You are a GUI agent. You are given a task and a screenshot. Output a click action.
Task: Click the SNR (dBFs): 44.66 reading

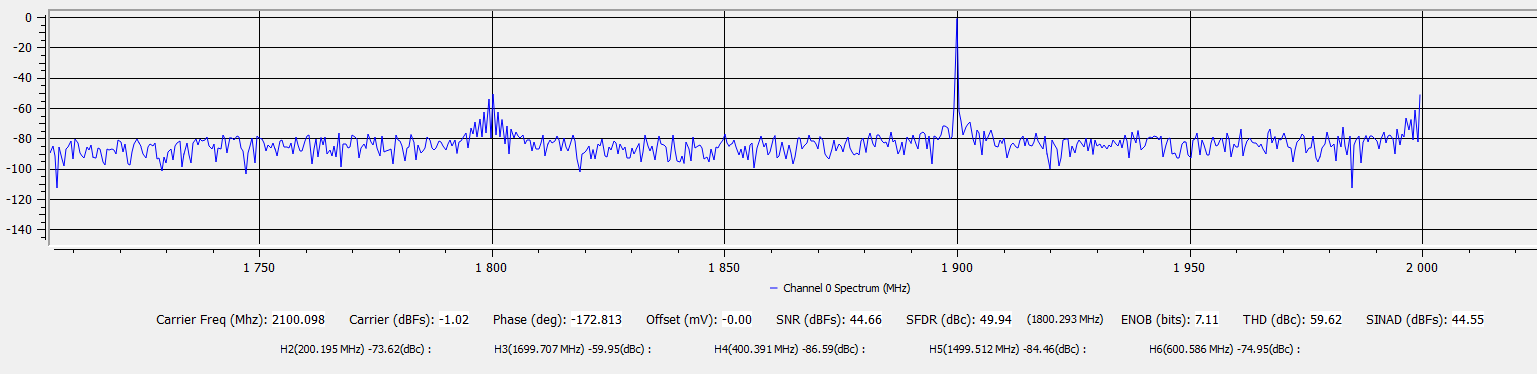tap(829, 320)
